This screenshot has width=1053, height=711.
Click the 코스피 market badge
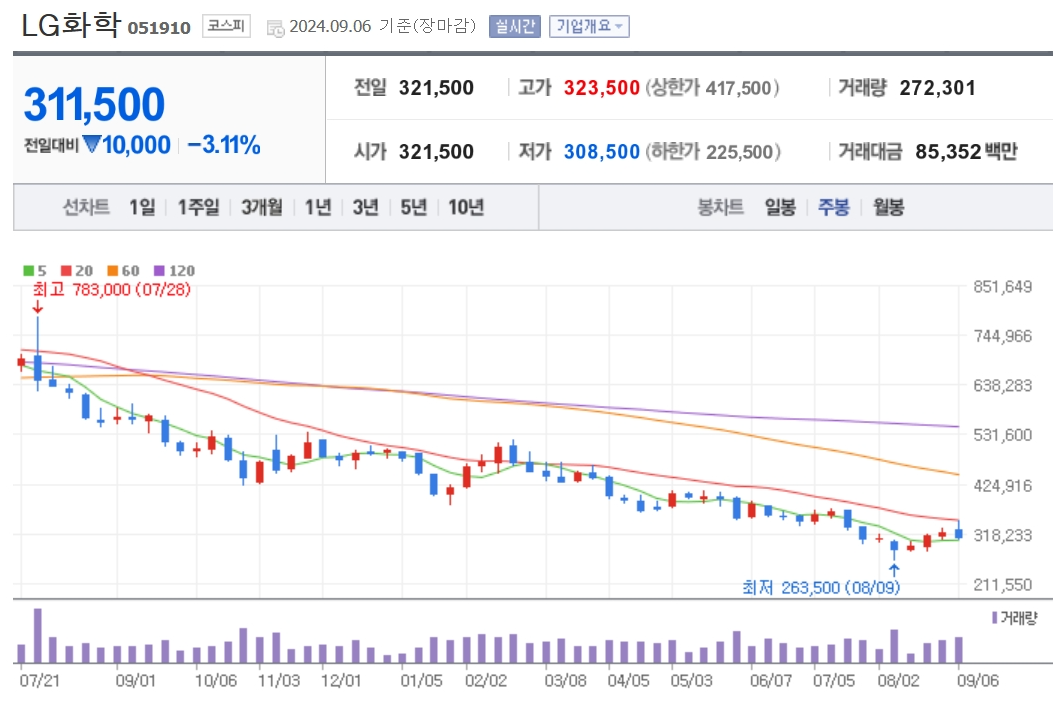click(x=226, y=26)
